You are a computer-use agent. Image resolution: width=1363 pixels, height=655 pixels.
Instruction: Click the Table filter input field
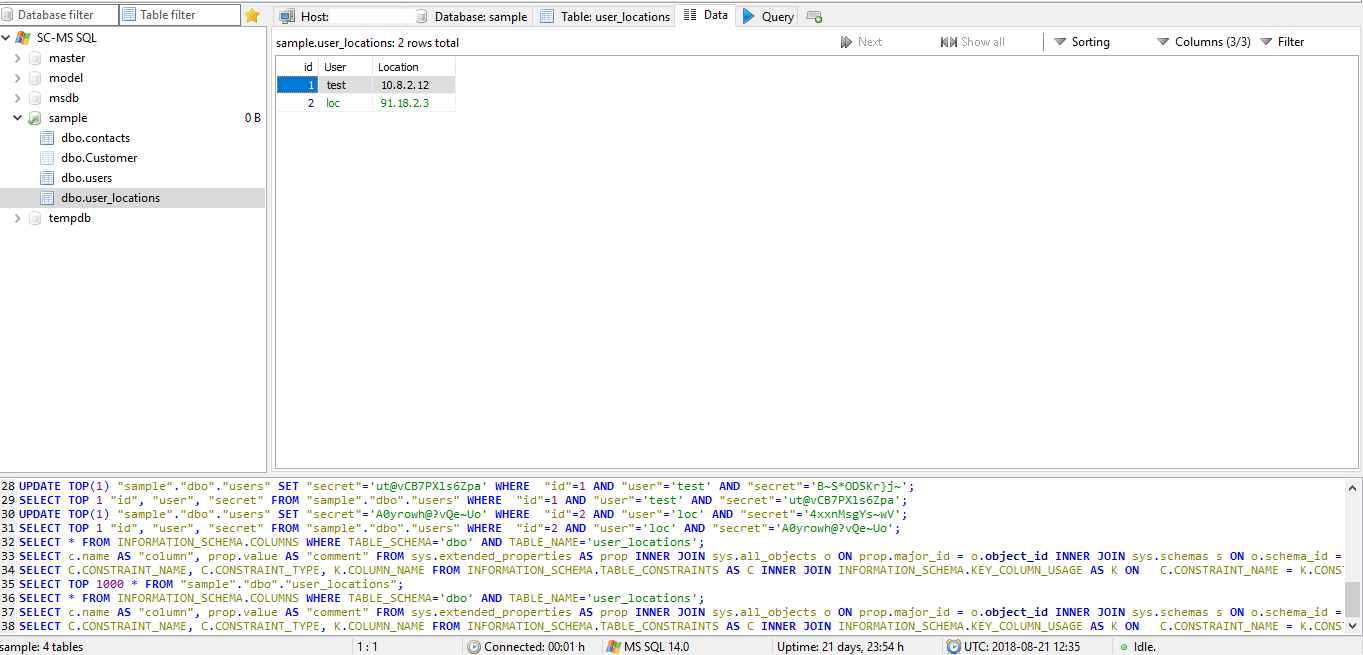pos(180,15)
